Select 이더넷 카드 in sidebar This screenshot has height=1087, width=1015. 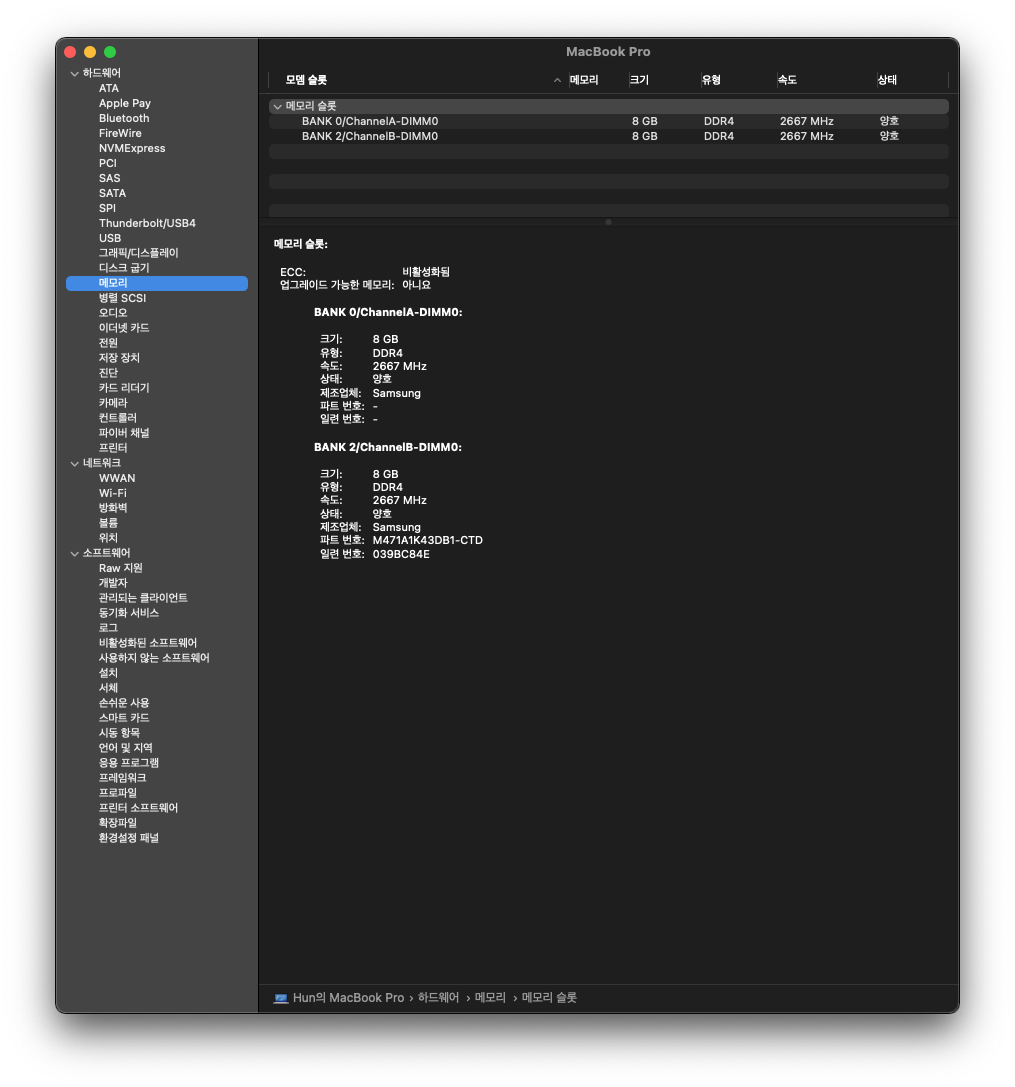(x=124, y=328)
